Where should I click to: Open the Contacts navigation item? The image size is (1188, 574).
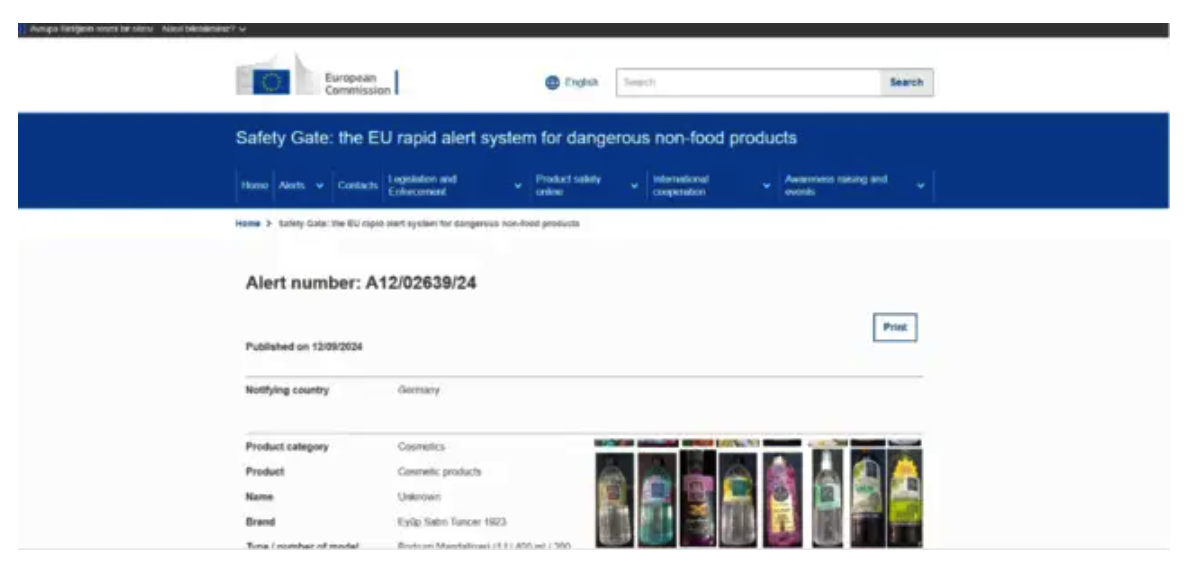358,186
